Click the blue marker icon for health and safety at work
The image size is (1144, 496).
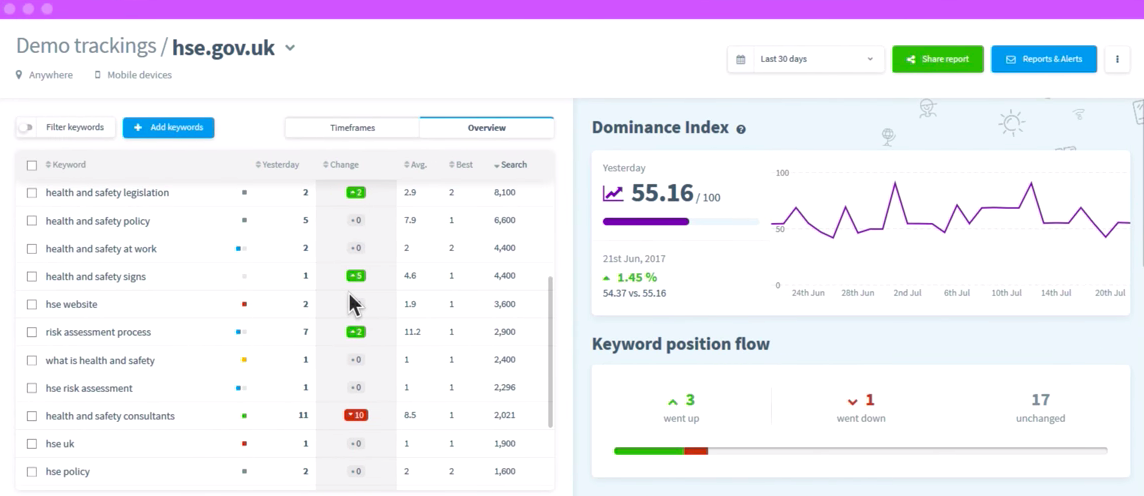pos(241,249)
